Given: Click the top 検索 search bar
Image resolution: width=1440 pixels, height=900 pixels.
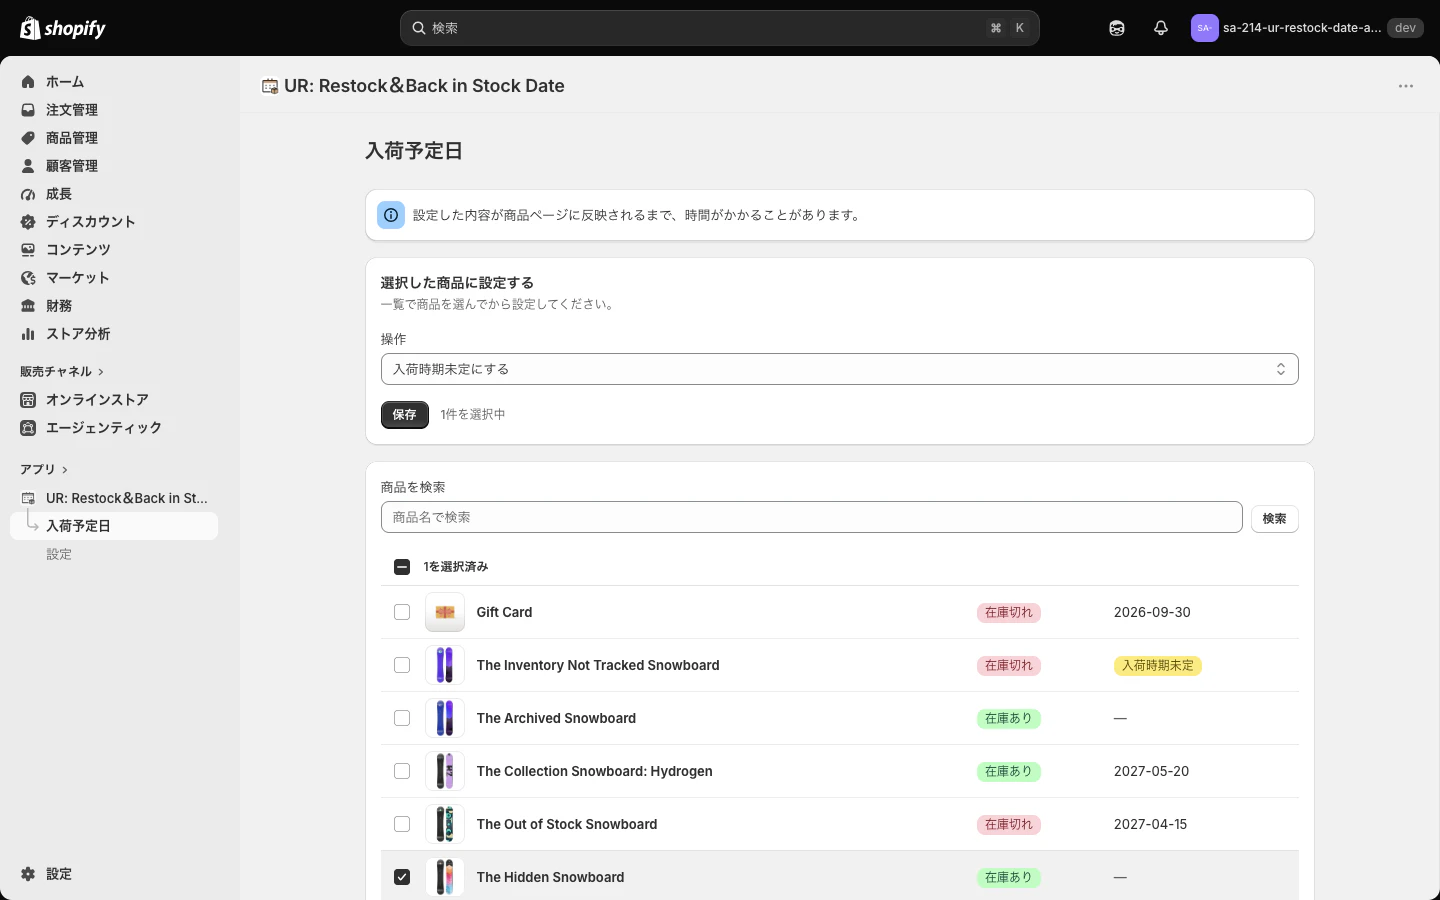Looking at the screenshot, I should [x=720, y=28].
